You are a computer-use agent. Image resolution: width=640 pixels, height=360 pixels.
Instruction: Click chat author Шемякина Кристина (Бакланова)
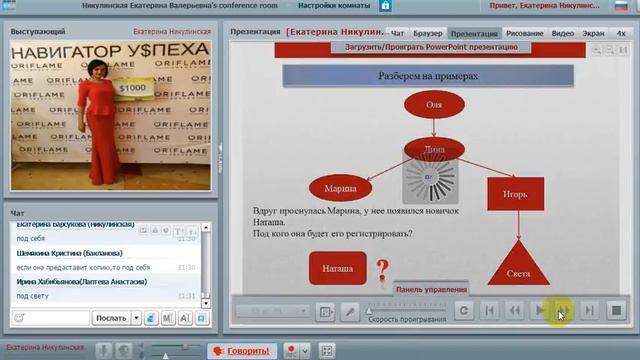pyautogui.click(x=69, y=253)
